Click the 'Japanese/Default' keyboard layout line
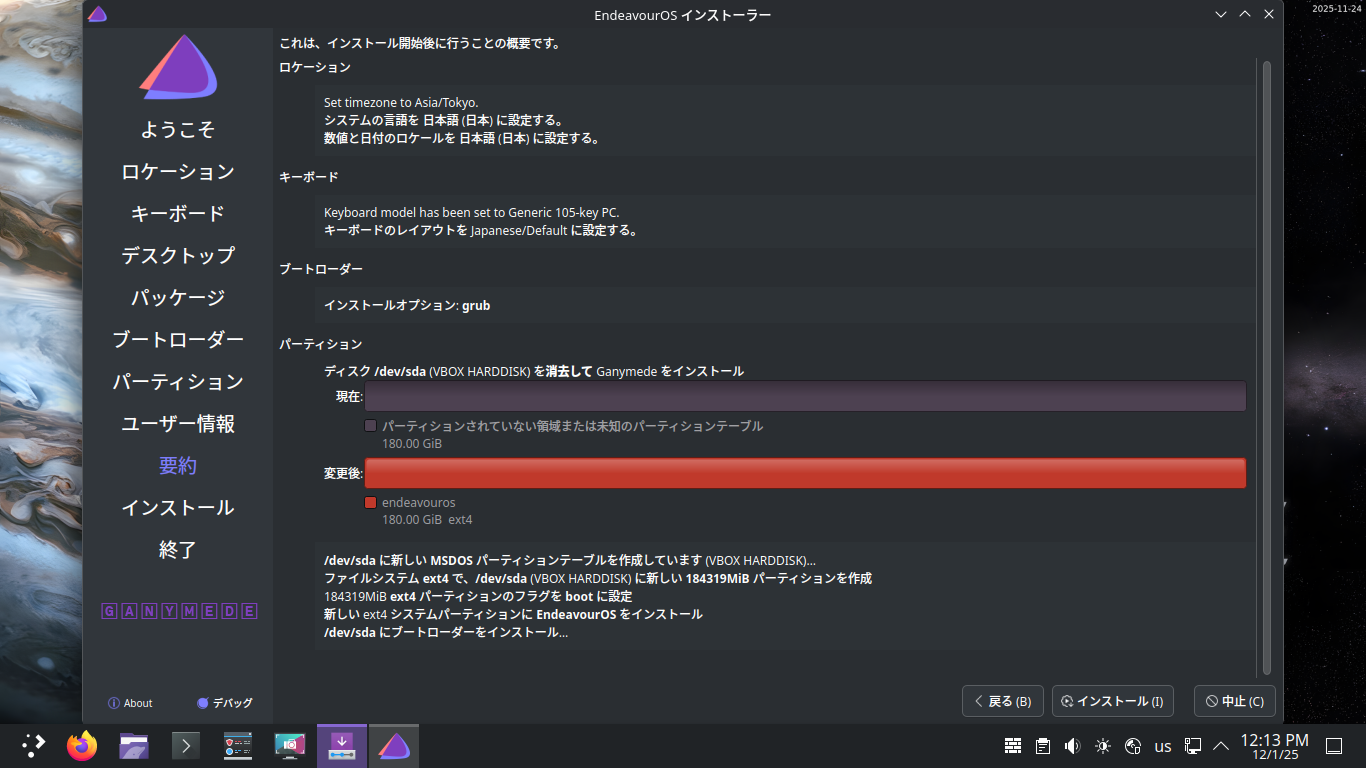1366x768 pixels. point(481,231)
